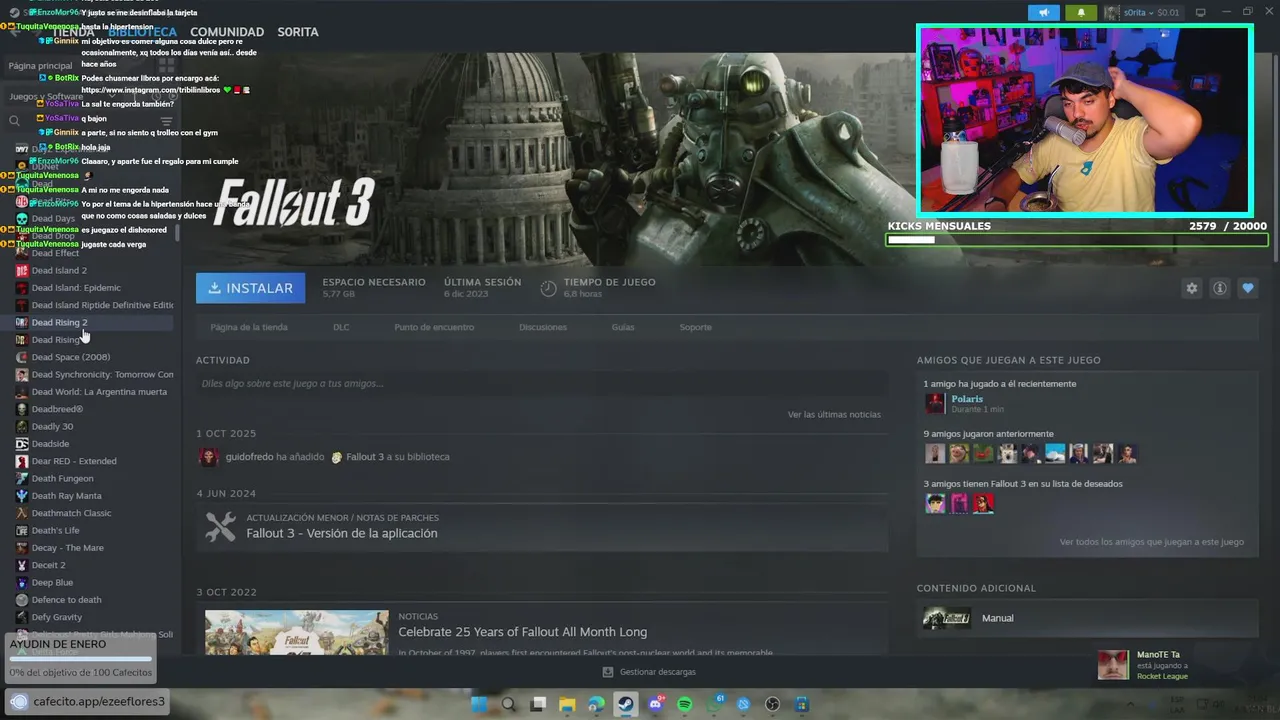Click the first avatar under amigos jugaron anteriormente
The height and width of the screenshot is (720, 1280).
tap(935, 453)
